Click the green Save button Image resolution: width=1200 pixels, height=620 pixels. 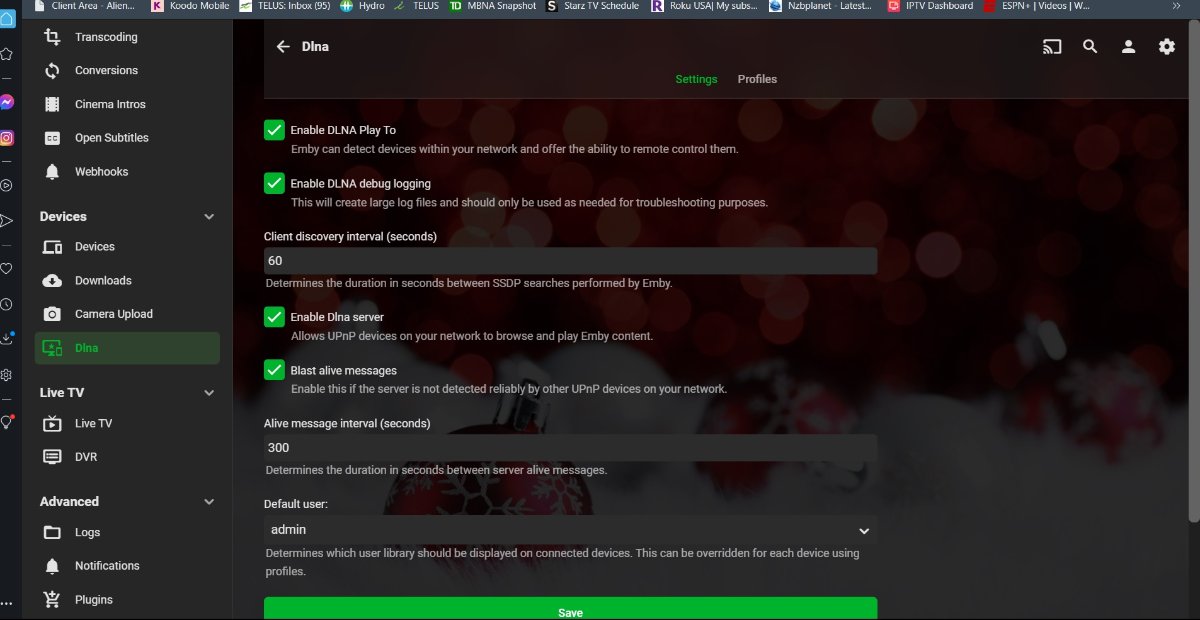click(570, 609)
